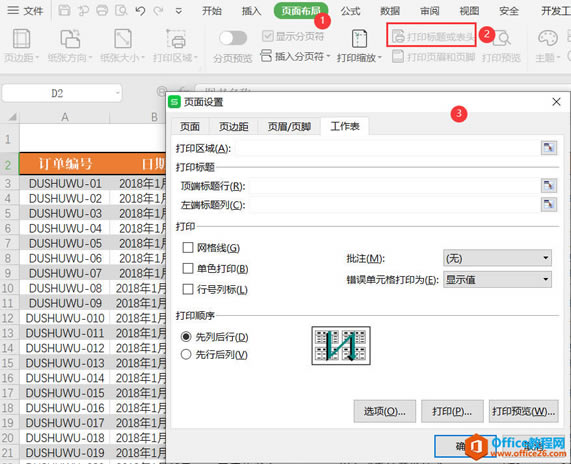
Task: Open the 批注 comments dropdown
Action: click(x=497, y=258)
